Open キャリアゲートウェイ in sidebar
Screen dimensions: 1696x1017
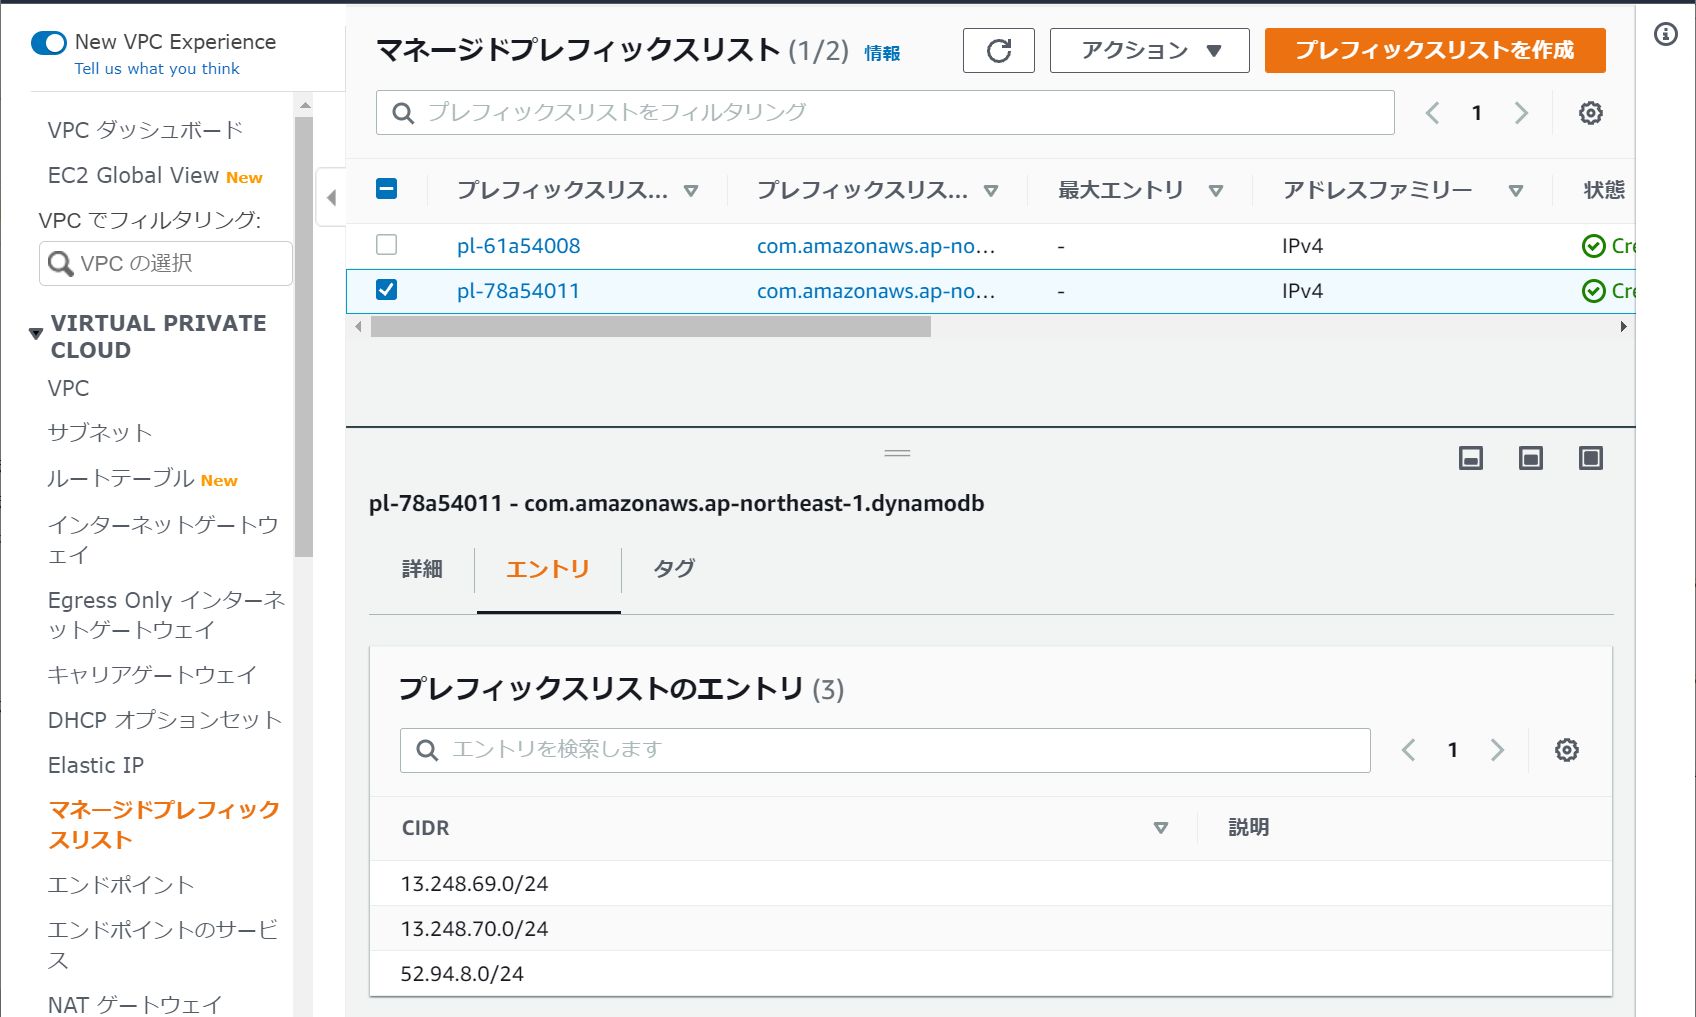click(x=152, y=675)
